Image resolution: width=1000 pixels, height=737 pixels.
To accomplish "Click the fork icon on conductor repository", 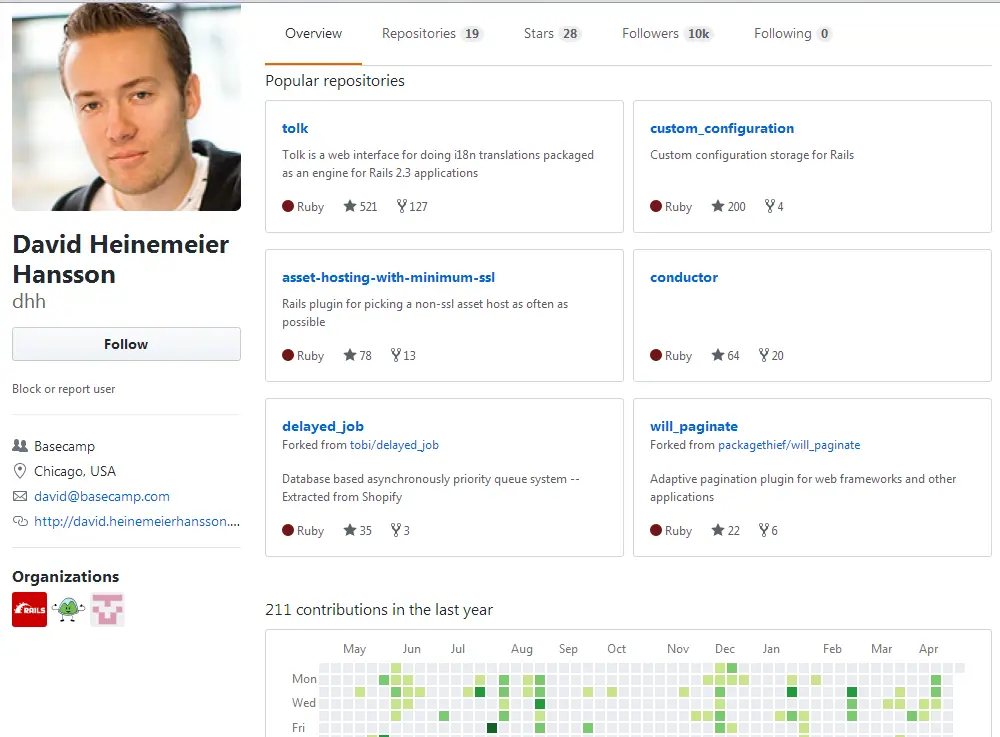I will coord(764,356).
